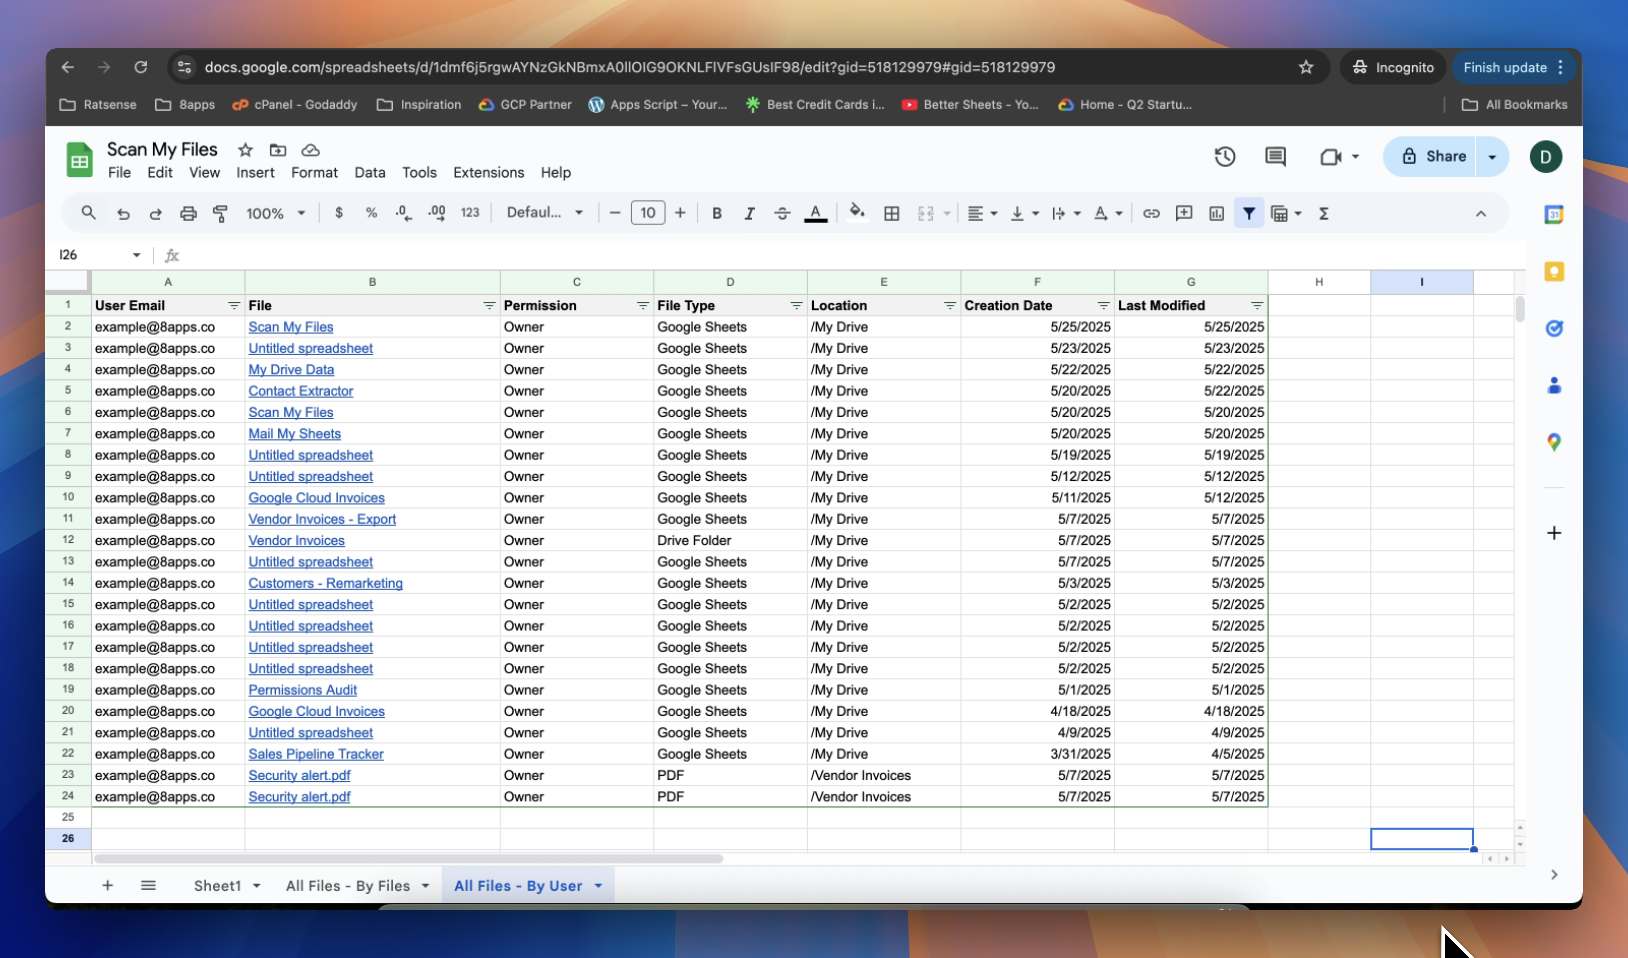Open Google Tasks side panel

point(1554,328)
